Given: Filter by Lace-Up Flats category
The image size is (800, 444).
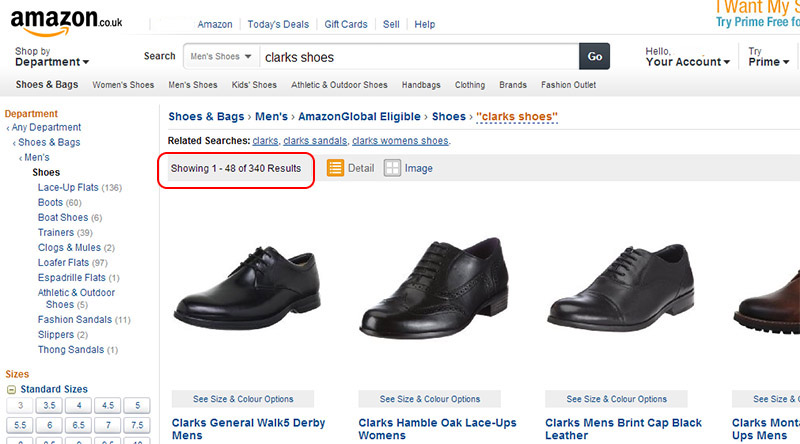Looking at the screenshot, I should (x=68, y=188).
